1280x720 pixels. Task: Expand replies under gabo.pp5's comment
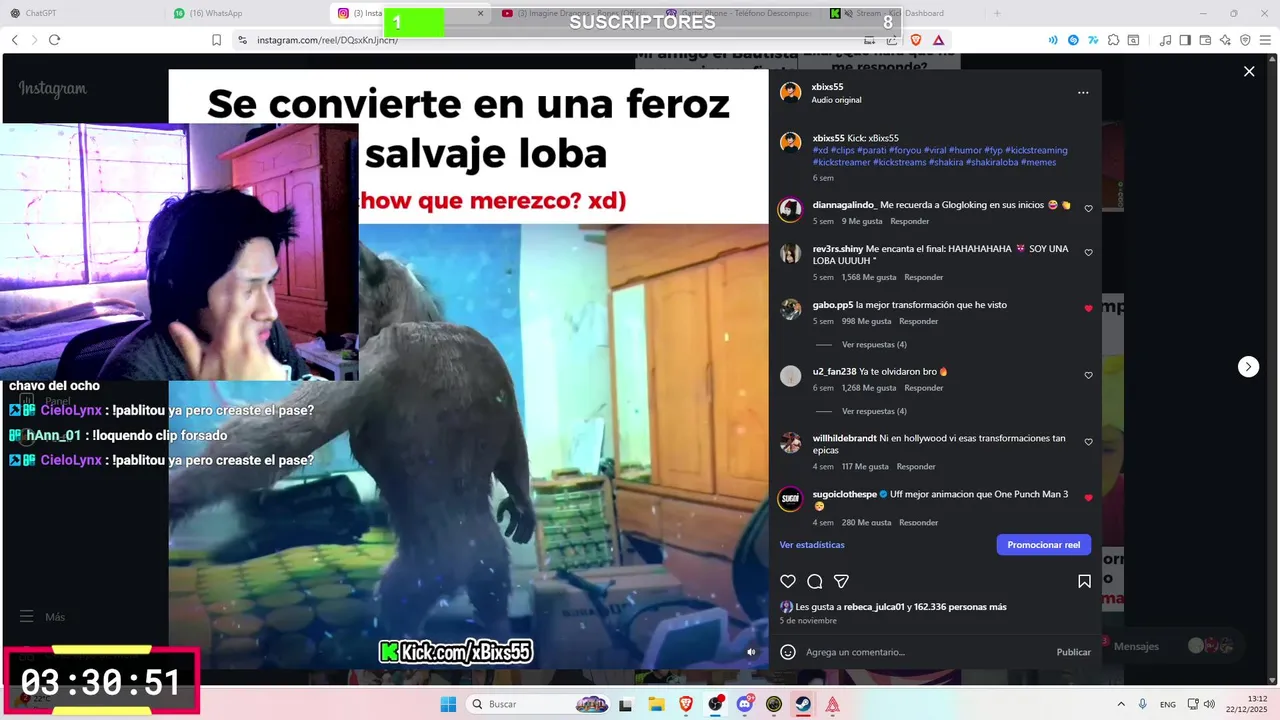click(x=874, y=345)
